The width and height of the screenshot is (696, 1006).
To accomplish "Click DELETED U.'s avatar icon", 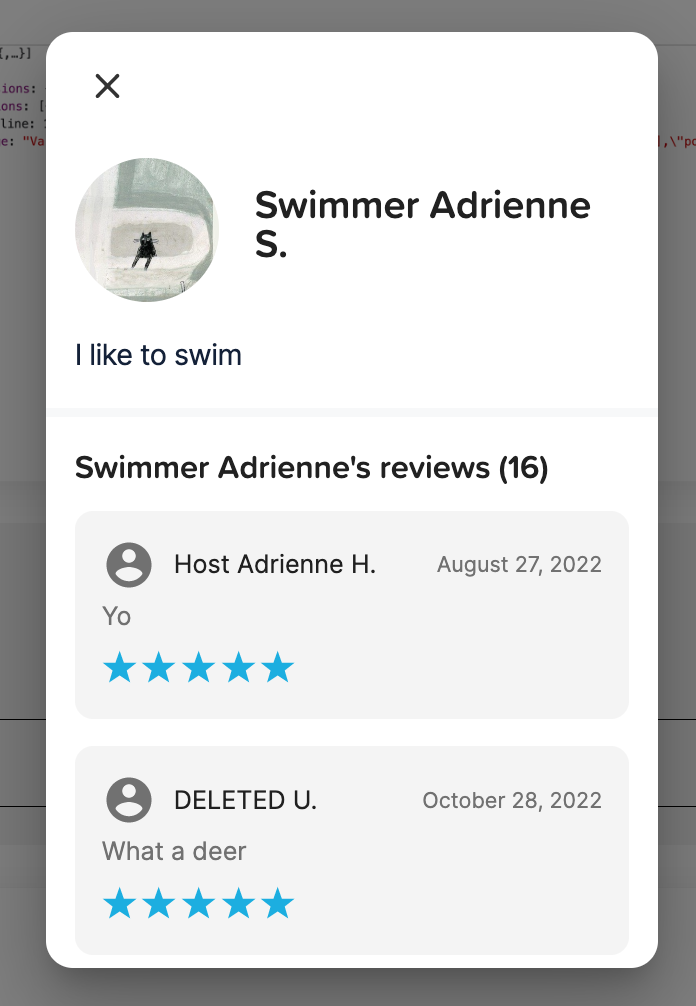I will (x=130, y=800).
